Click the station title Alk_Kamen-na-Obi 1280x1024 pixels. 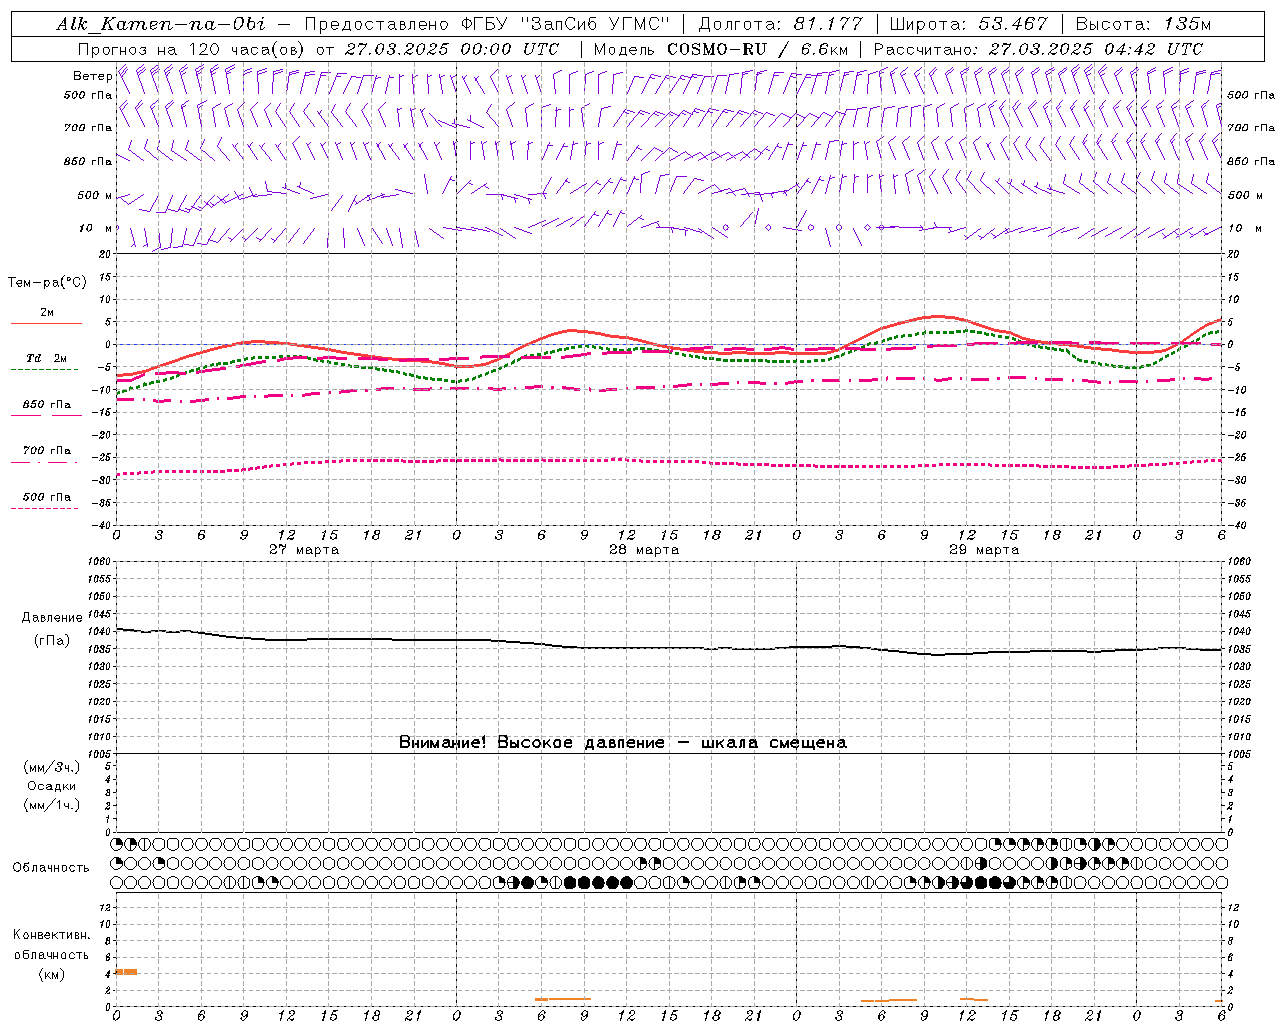[161, 24]
